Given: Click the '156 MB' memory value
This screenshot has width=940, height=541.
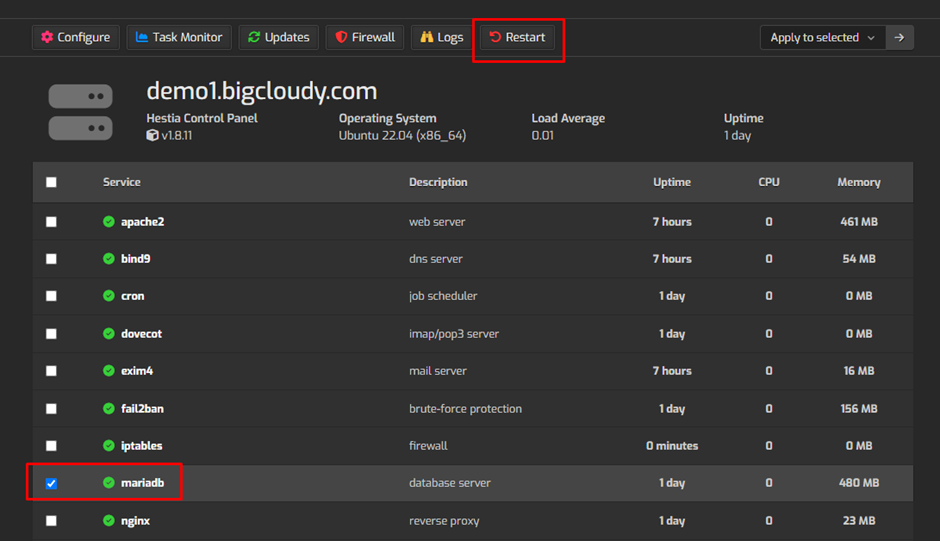Looking at the screenshot, I should 859,409.
